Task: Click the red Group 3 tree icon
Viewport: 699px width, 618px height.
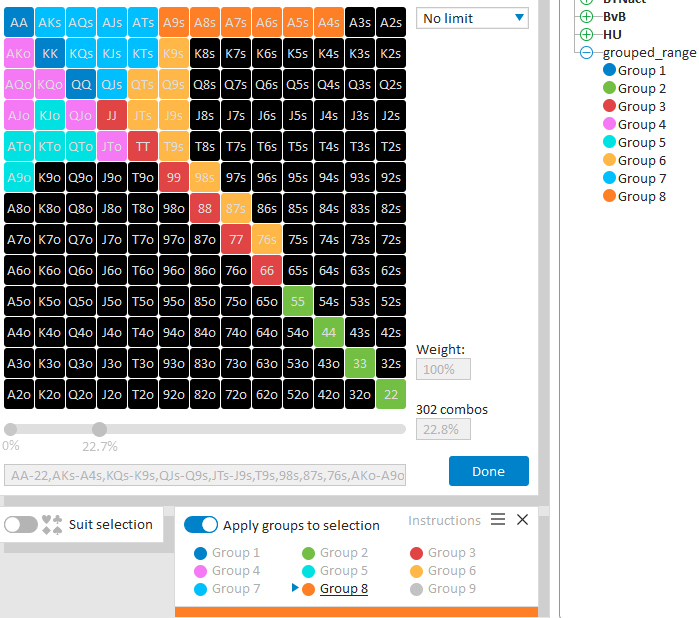Action: (609, 106)
